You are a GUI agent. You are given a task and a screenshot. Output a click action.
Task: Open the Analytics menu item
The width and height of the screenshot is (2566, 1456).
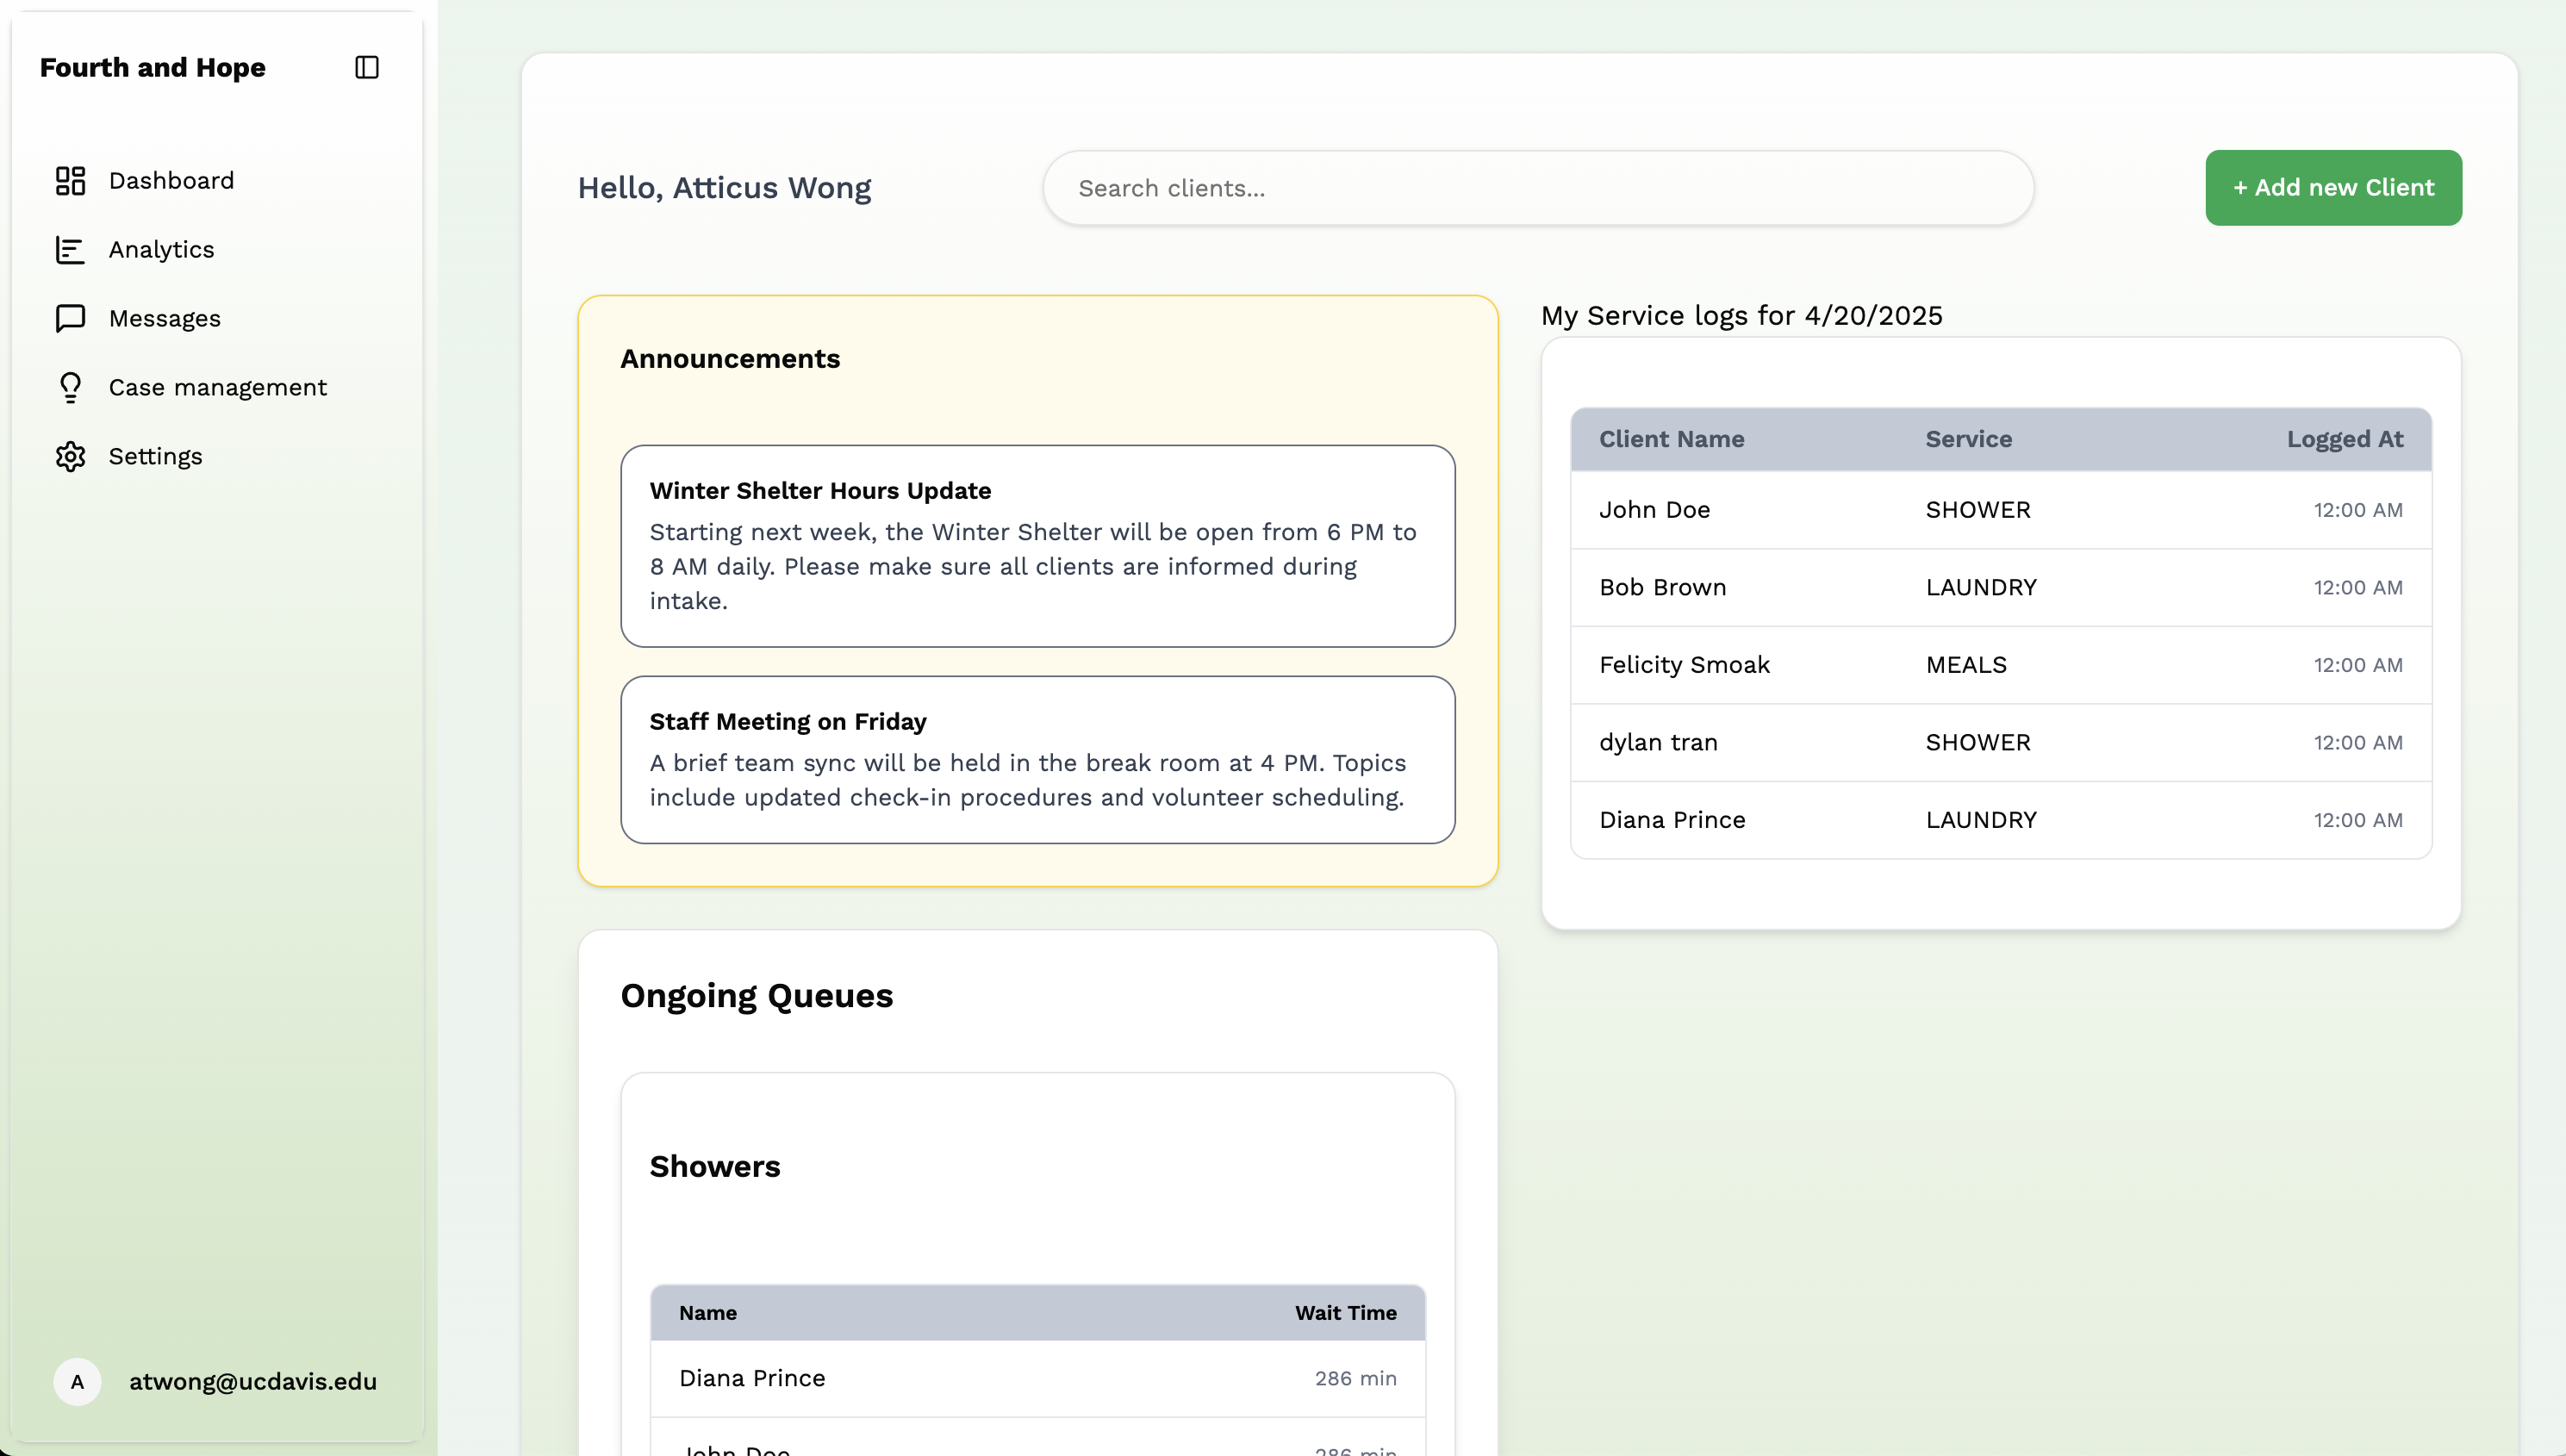pos(161,250)
